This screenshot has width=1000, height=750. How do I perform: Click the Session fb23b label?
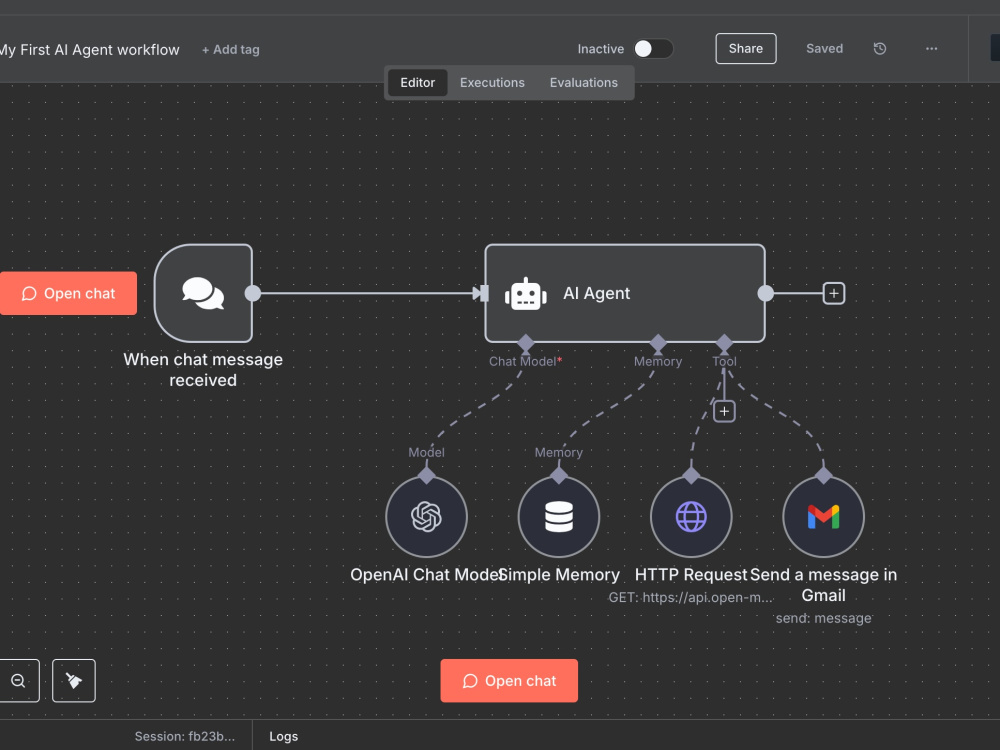(x=185, y=737)
